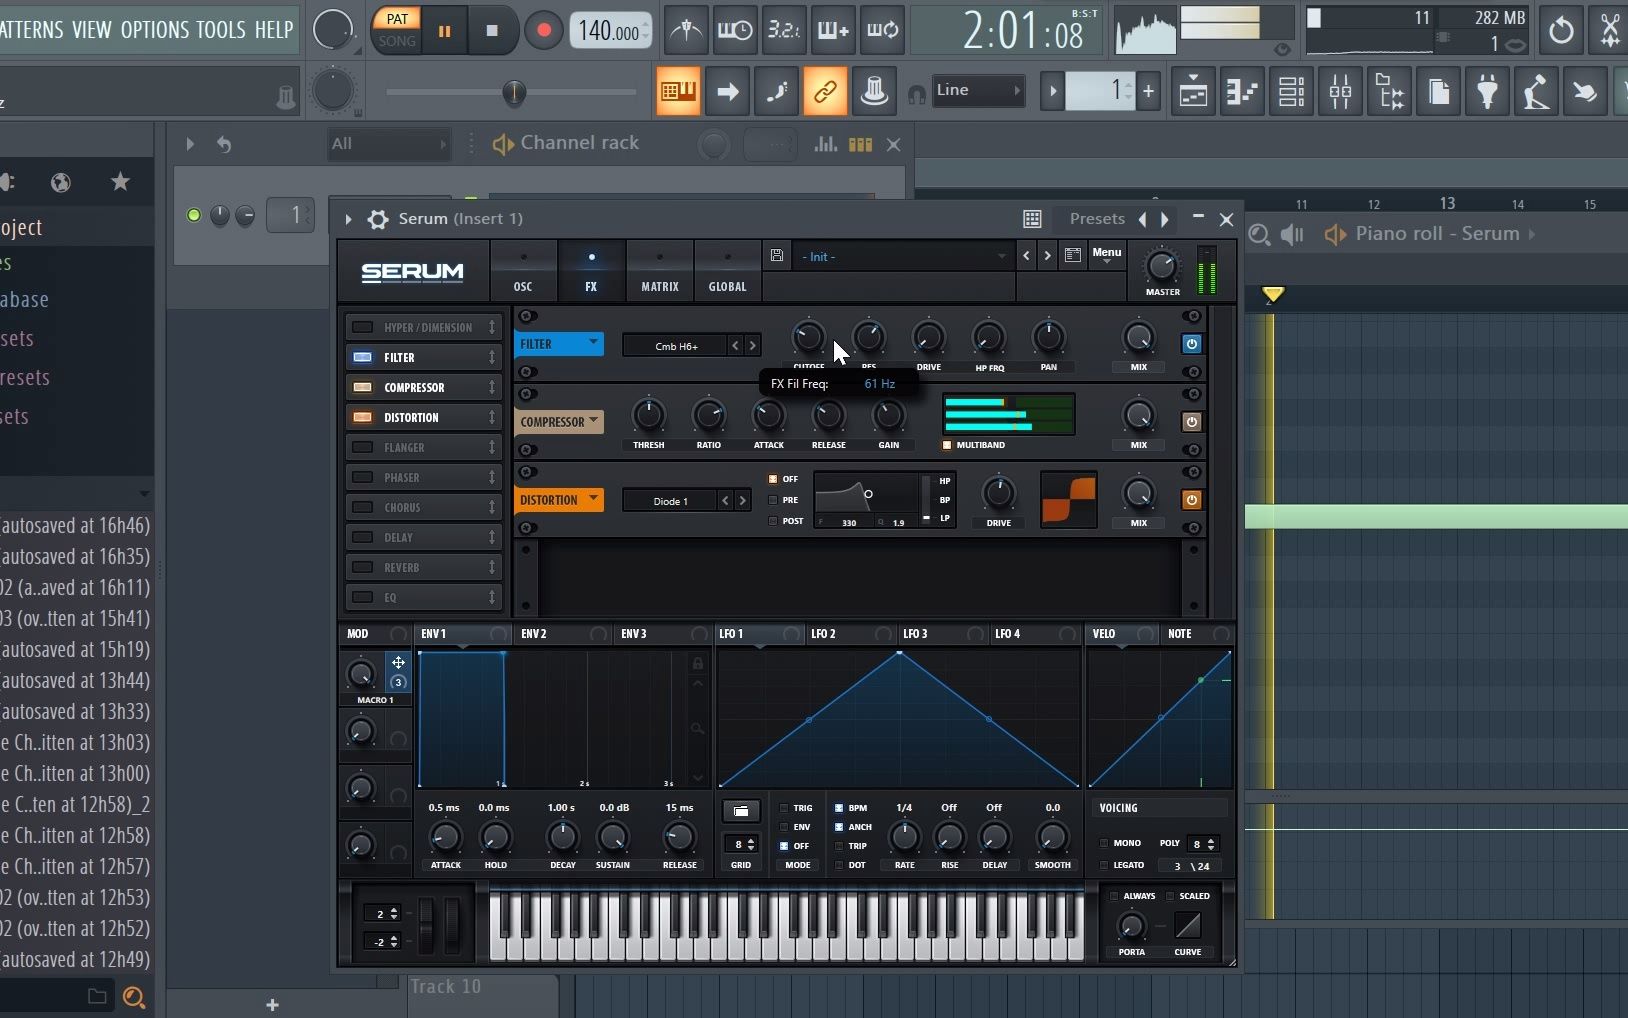This screenshot has height=1018, width=1628.
Task: Click the undo history circular arrow icon
Action: tap(1560, 30)
